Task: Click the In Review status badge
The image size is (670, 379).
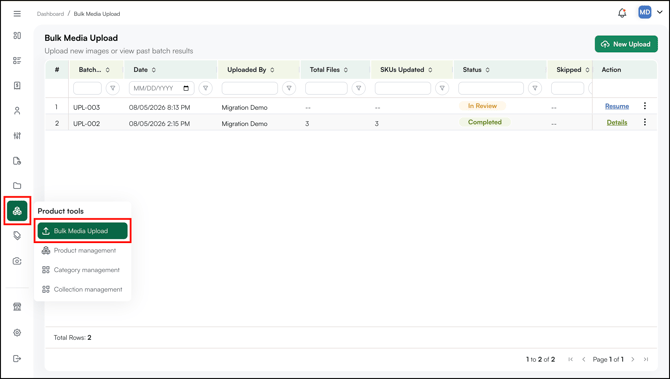Action: coord(482,106)
